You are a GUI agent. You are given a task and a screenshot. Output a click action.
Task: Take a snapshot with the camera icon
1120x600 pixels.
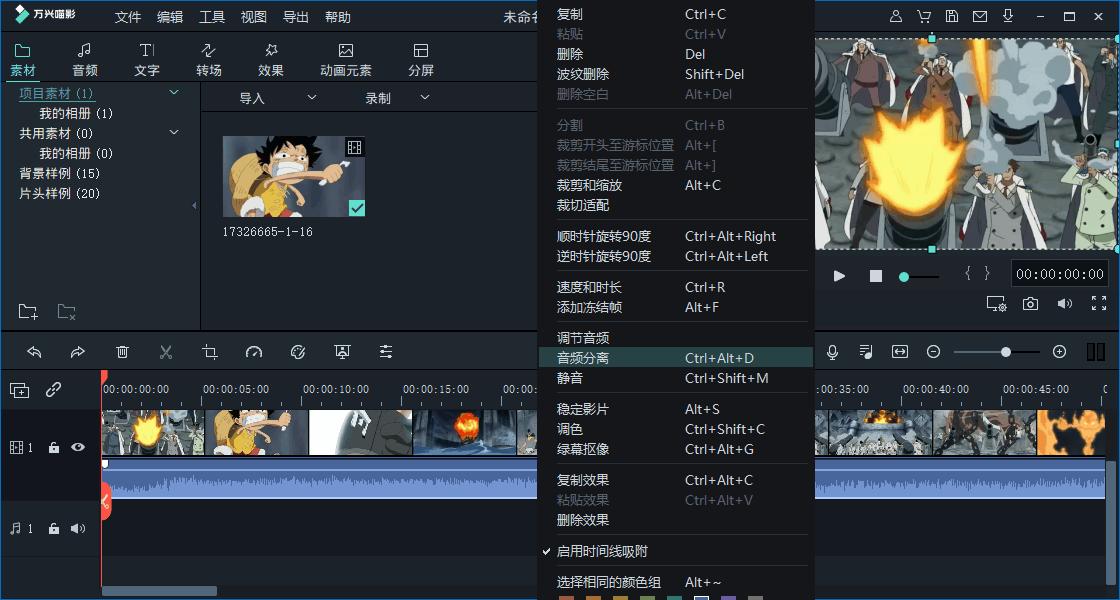pyautogui.click(x=1031, y=304)
